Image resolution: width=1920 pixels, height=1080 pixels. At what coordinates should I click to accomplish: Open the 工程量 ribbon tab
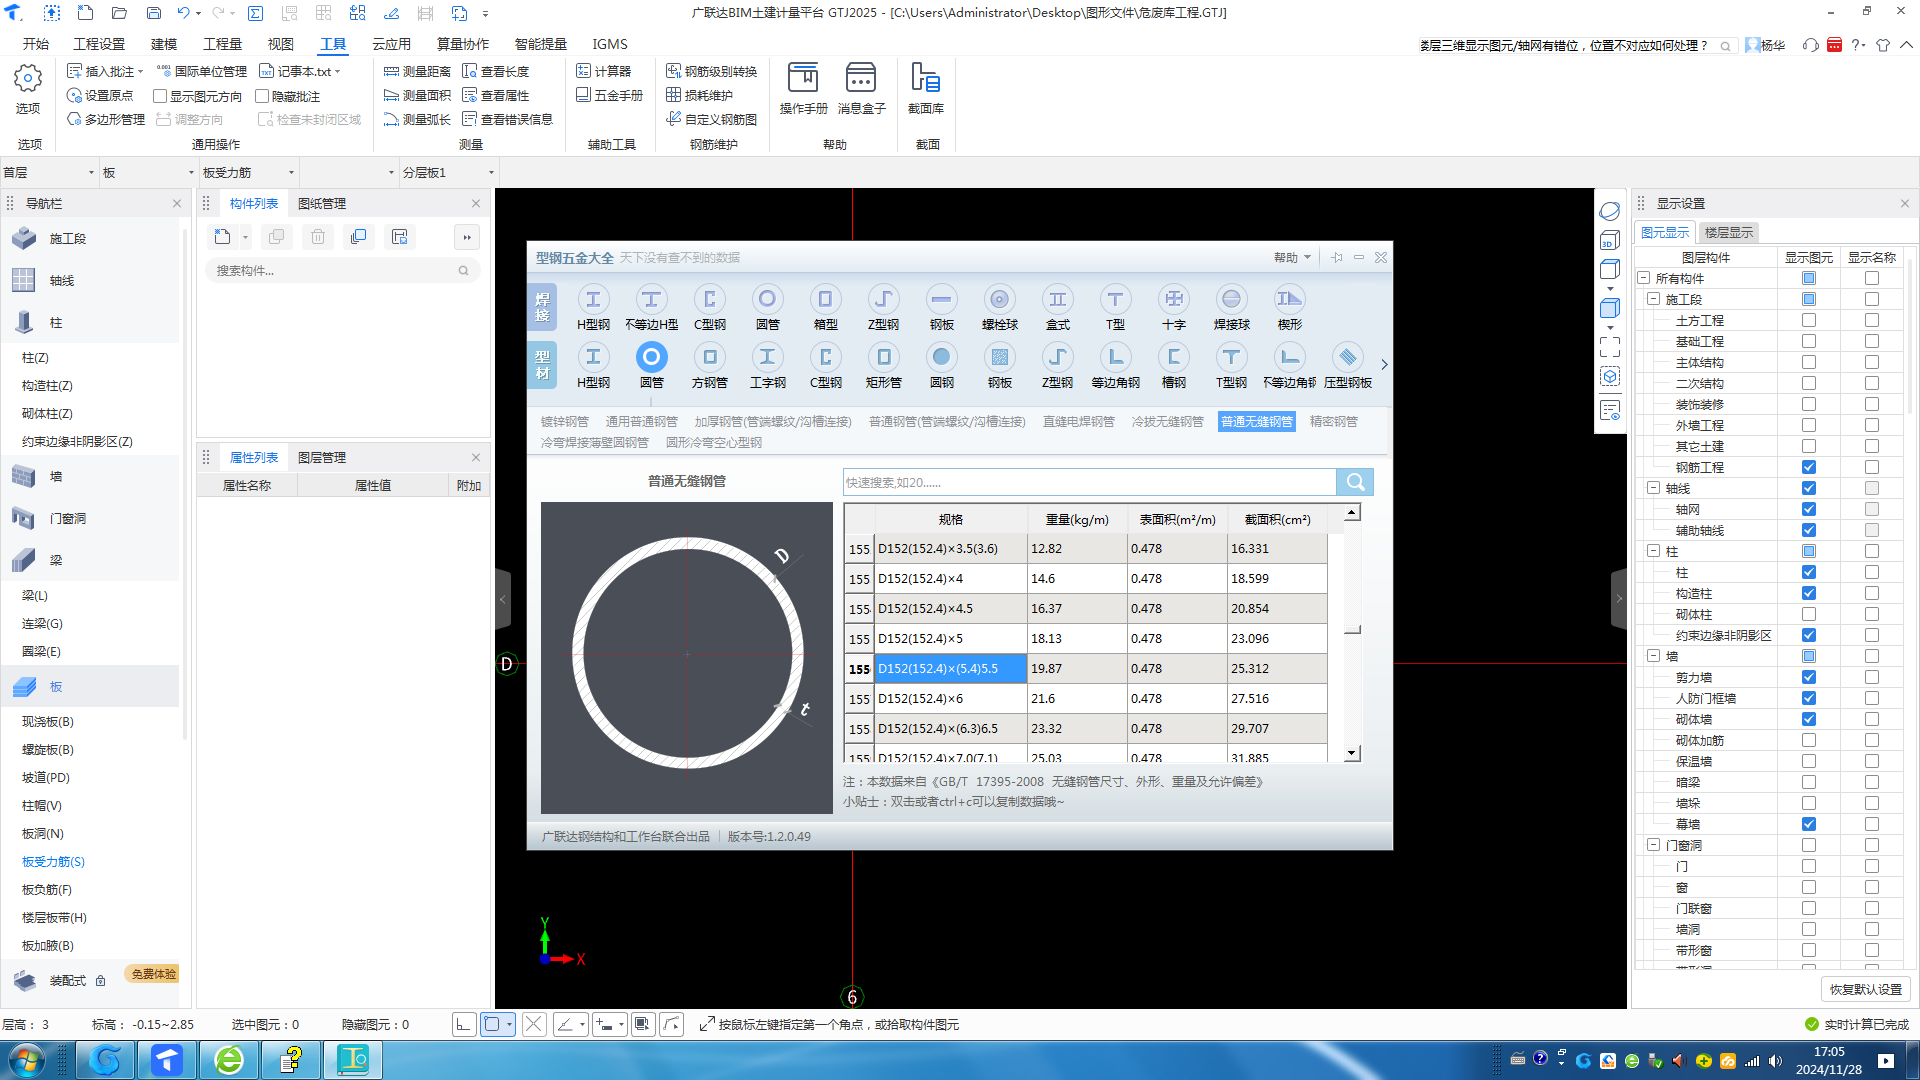(222, 44)
